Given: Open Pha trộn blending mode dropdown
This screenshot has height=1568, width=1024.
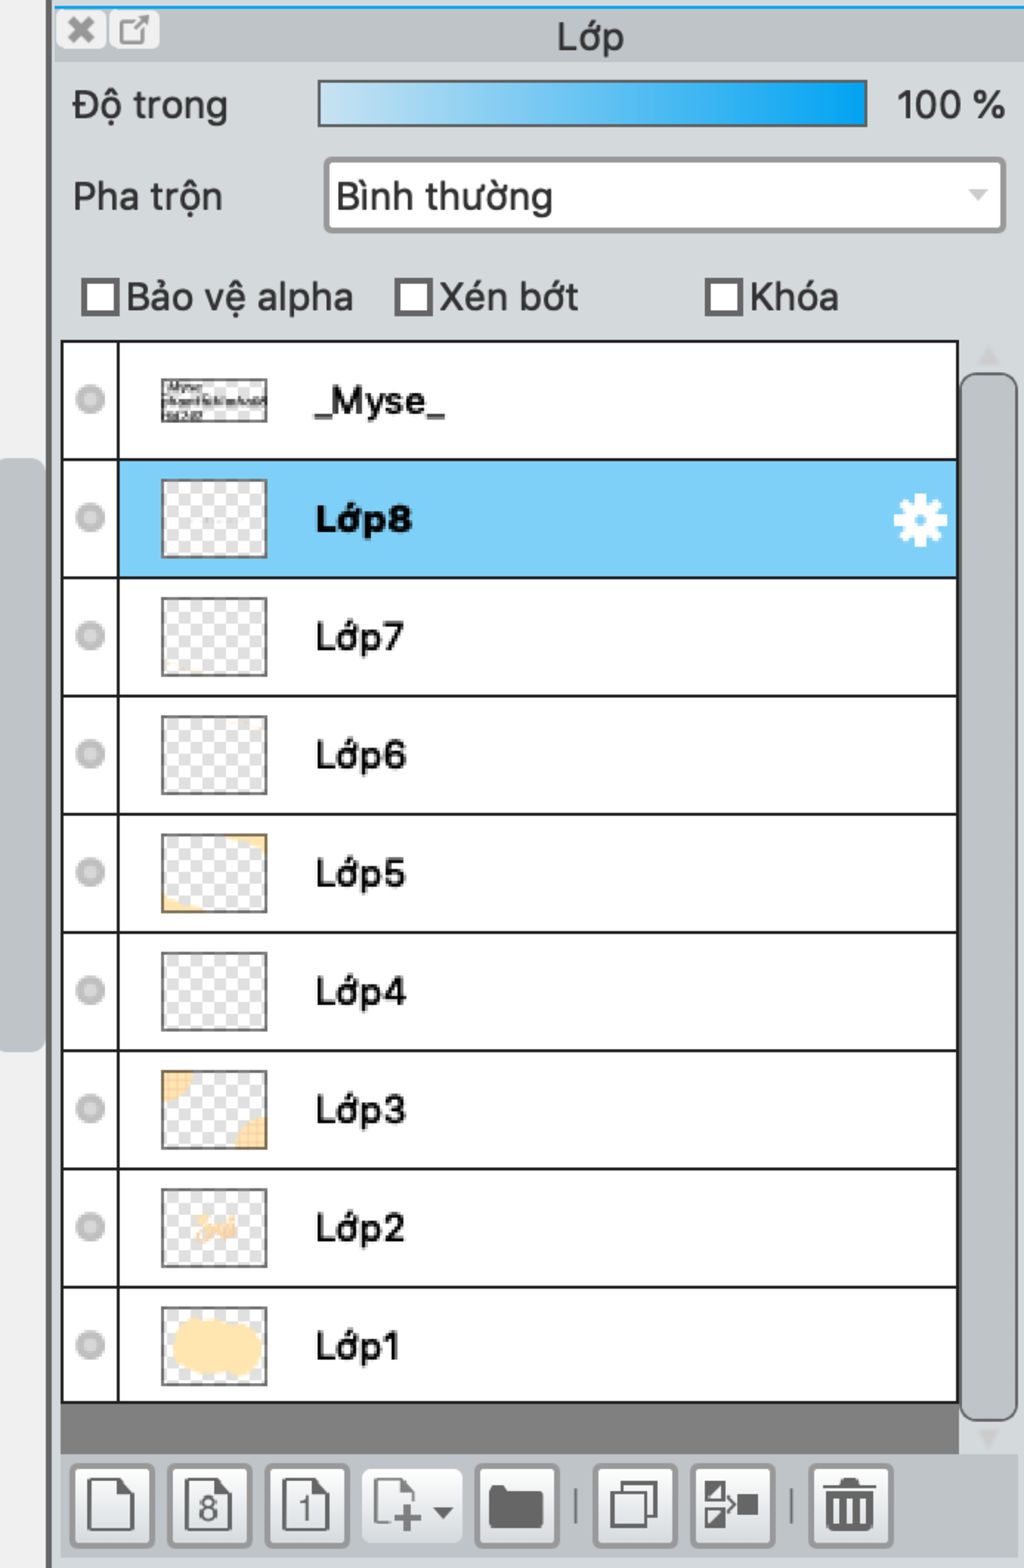Looking at the screenshot, I should (x=664, y=196).
